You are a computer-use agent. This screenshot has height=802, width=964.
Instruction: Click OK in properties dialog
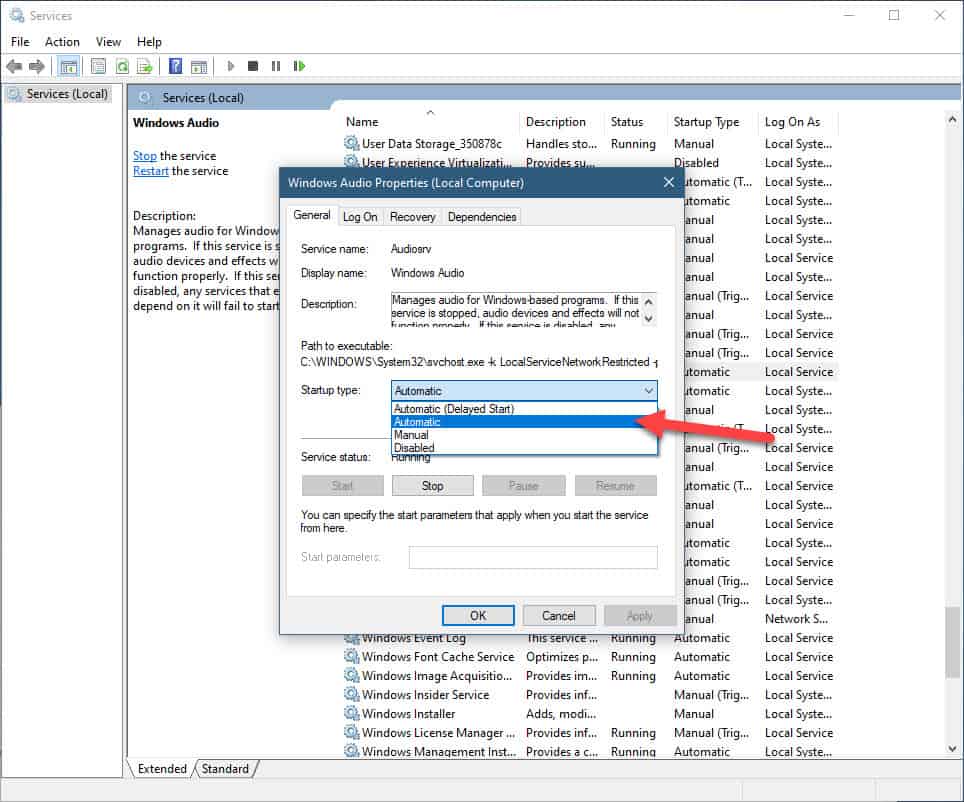point(478,616)
